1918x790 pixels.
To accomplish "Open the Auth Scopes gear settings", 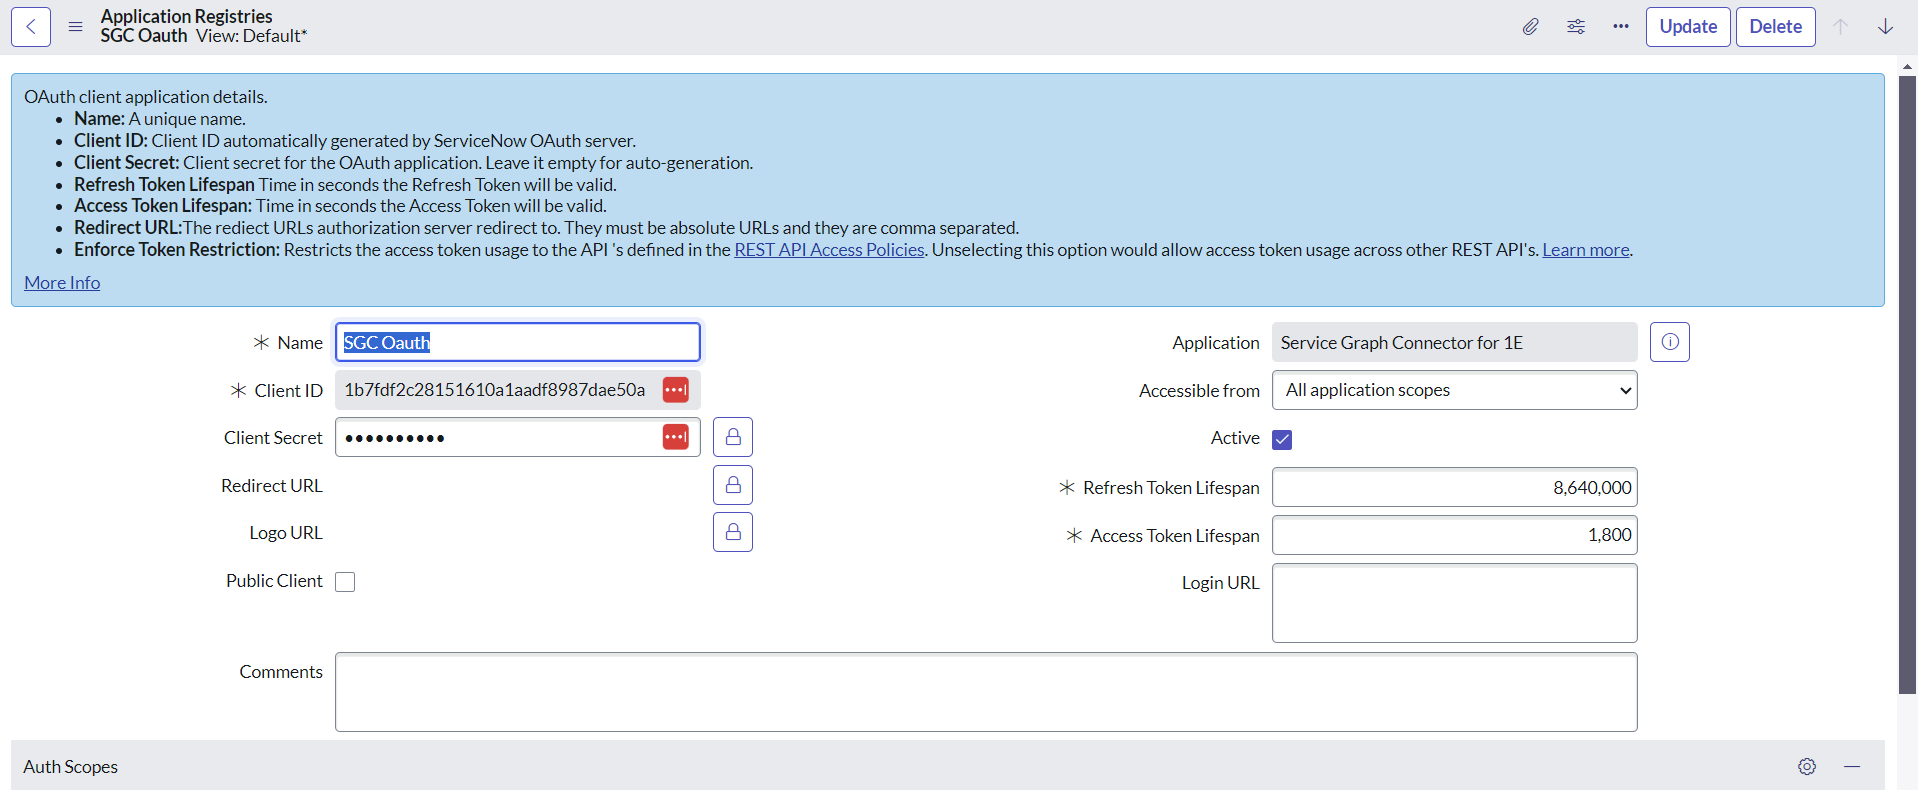I will (1806, 767).
